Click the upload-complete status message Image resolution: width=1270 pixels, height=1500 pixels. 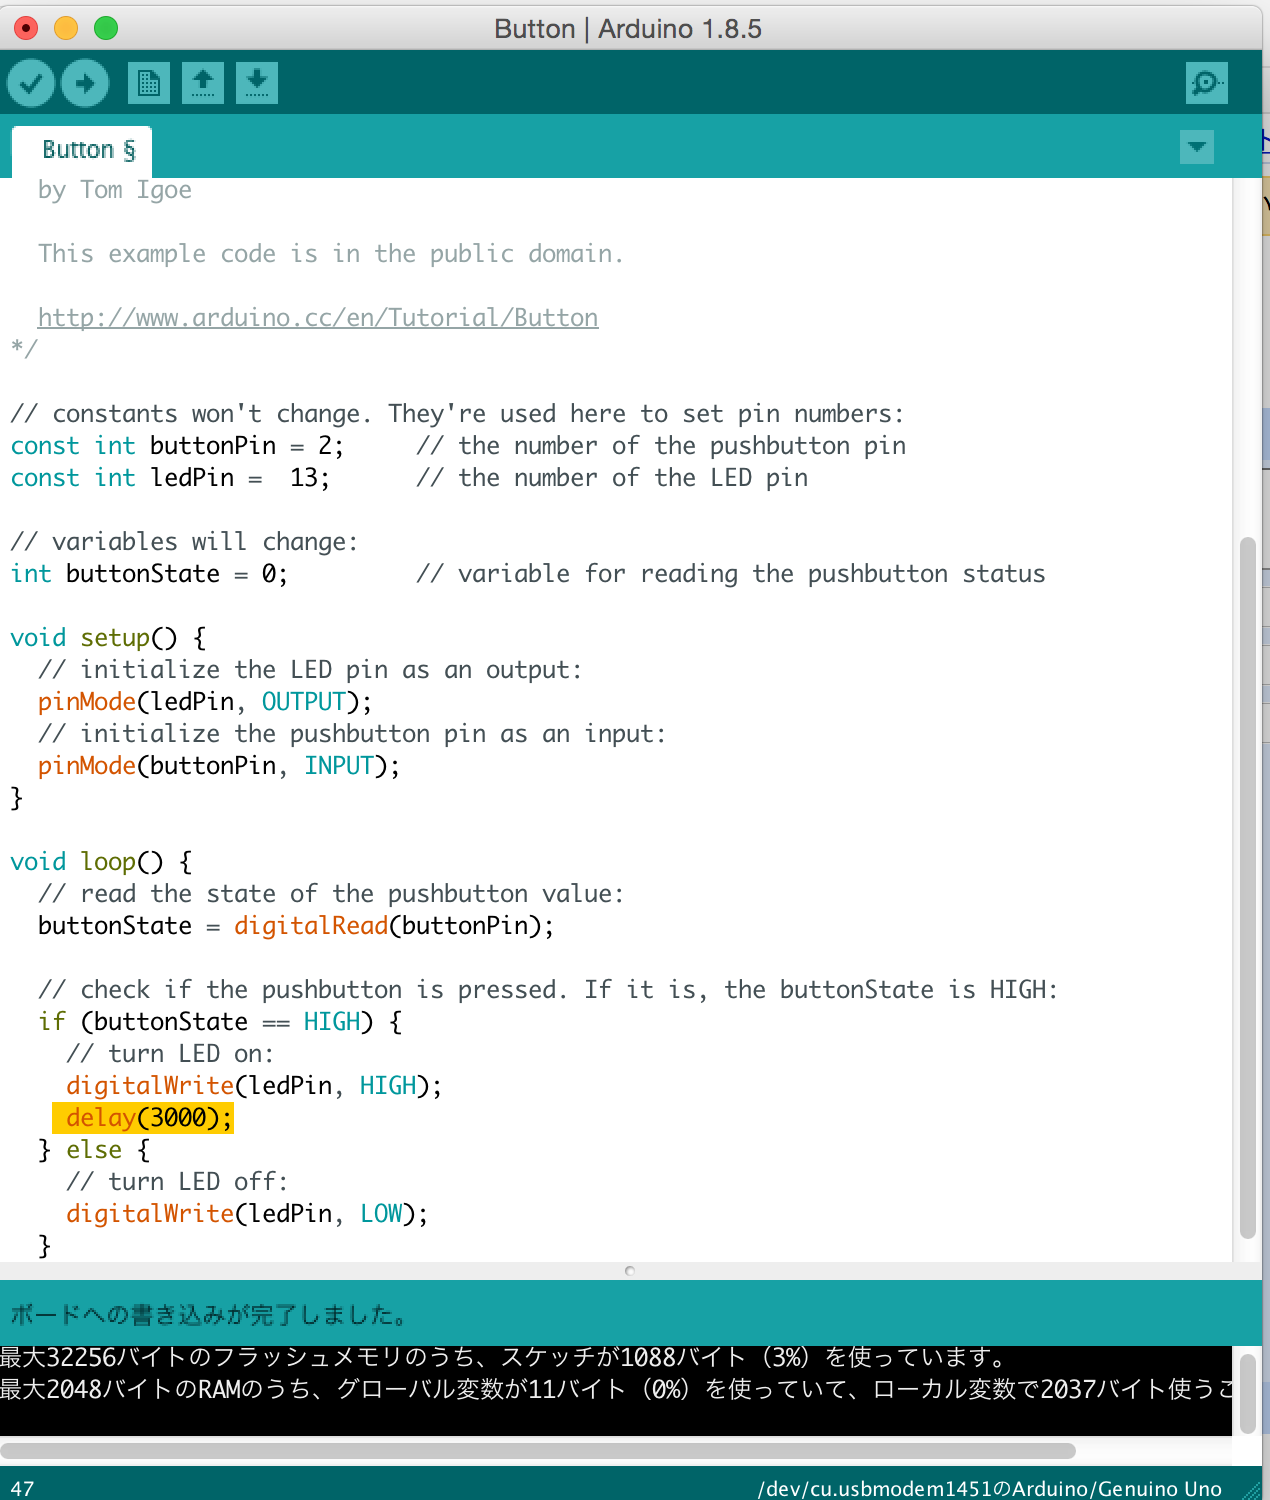208,1314
